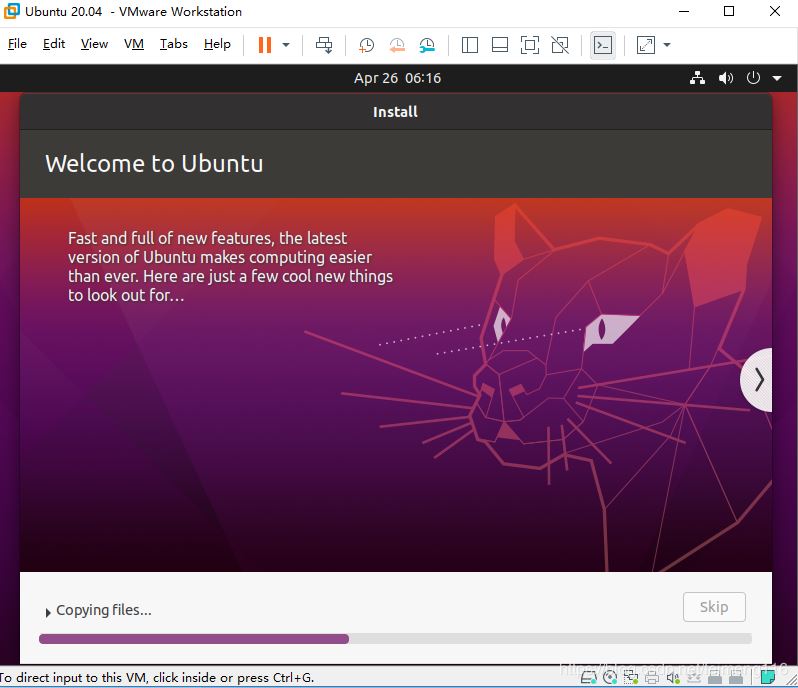Toggle the library sidebar view icon
This screenshot has width=798, height=688.
470,45
